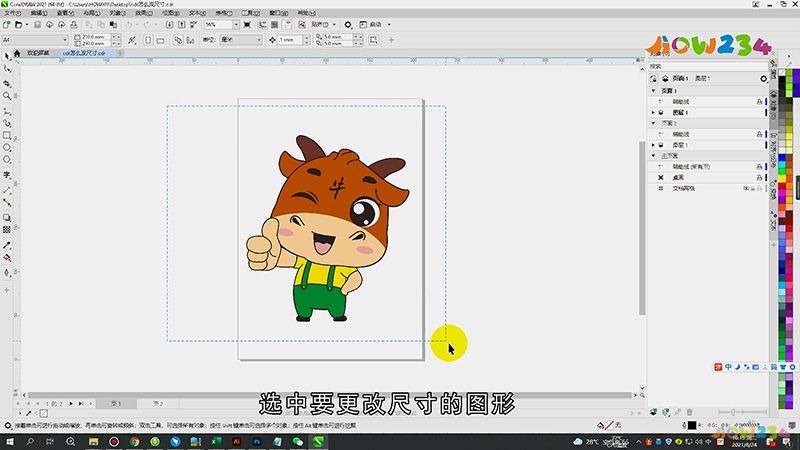
Task: Toggle the Snap Off button
Action: (302, 24)
